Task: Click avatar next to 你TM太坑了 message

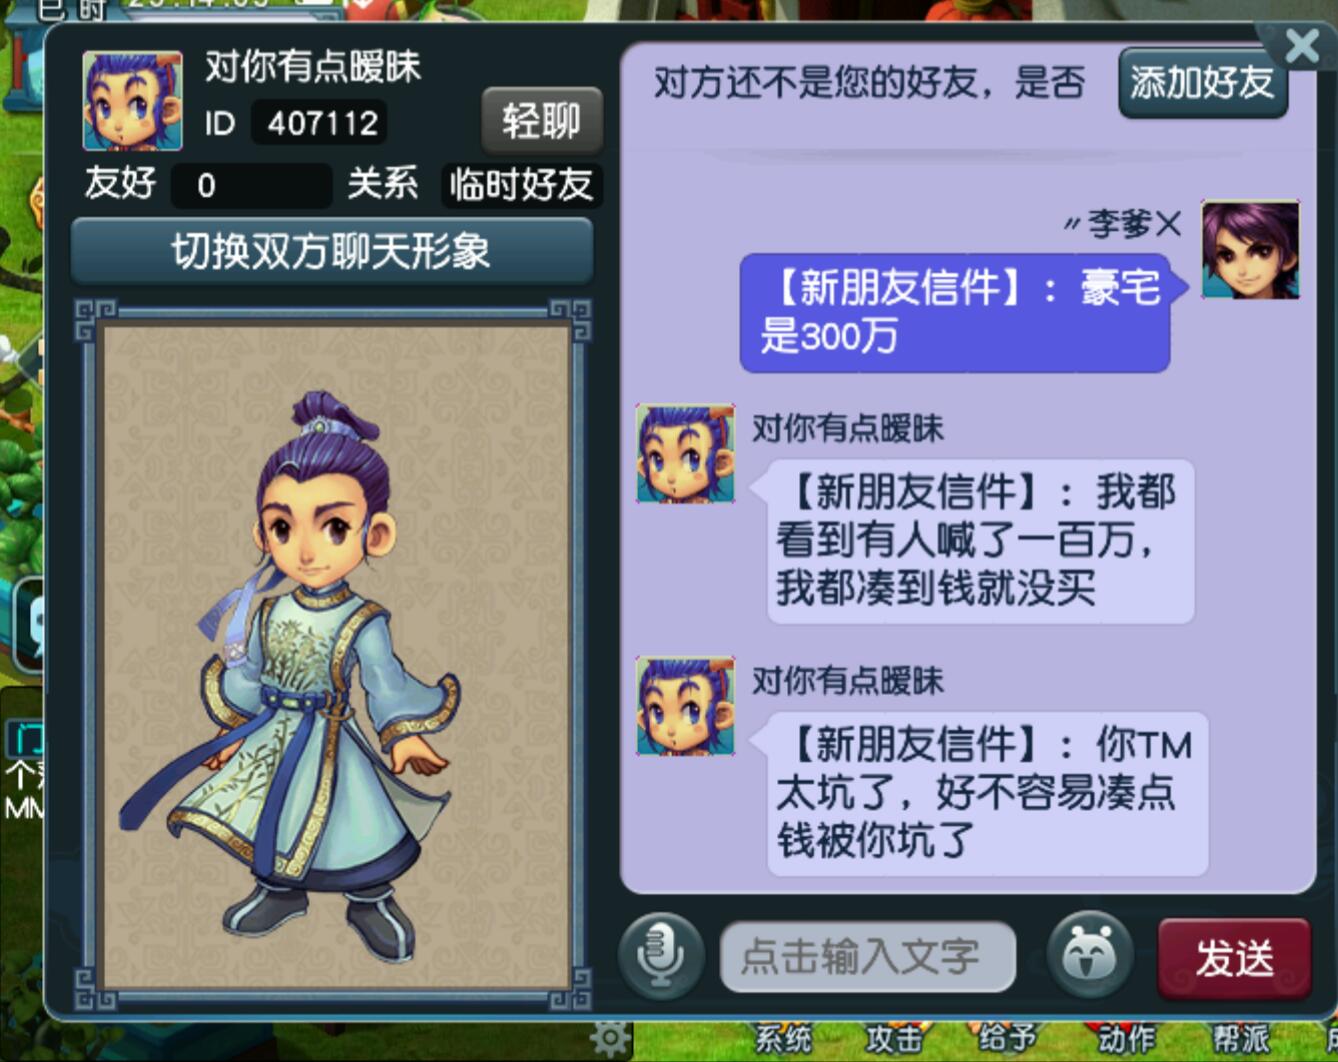Action: pyautogui.click(x=685, y=705)
